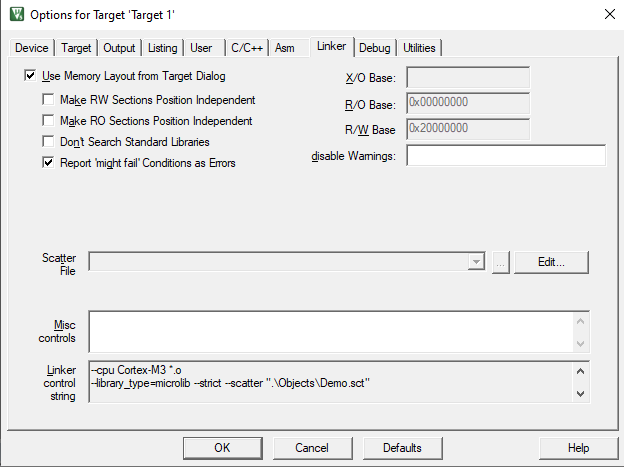Click Misc controls scrollbar down arrow
The width and height of the screenshot is (624, 467).
(580, 343)
